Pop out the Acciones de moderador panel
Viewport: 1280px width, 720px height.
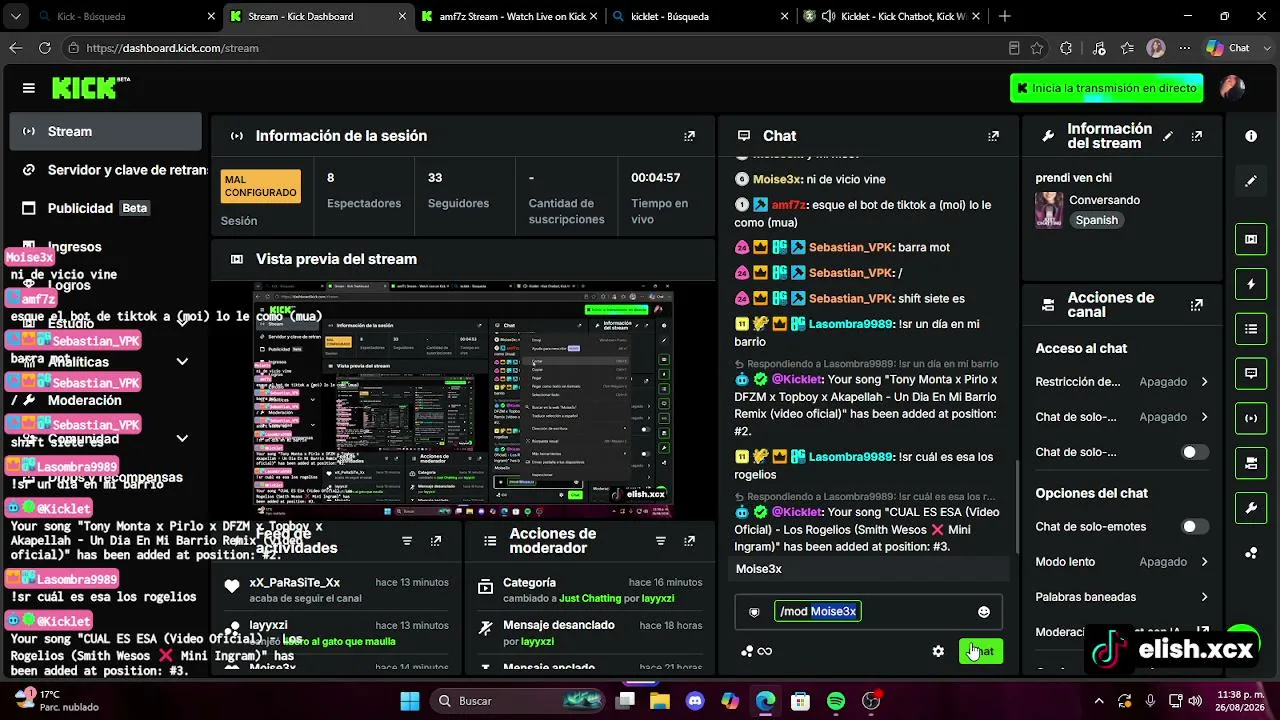coord(689,541)
